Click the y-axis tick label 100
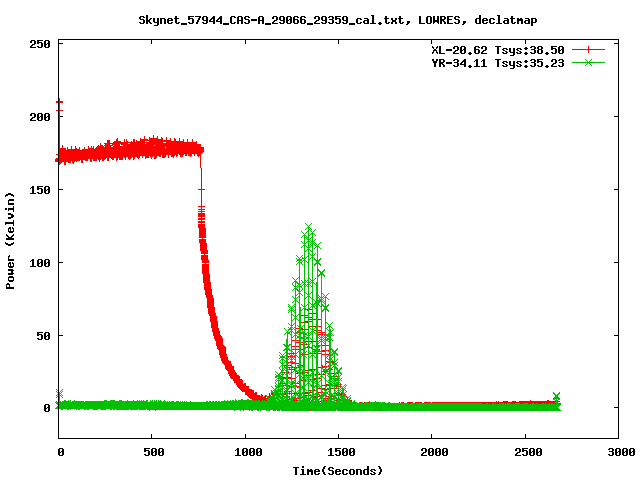640x480 pixels. (40, 263)
